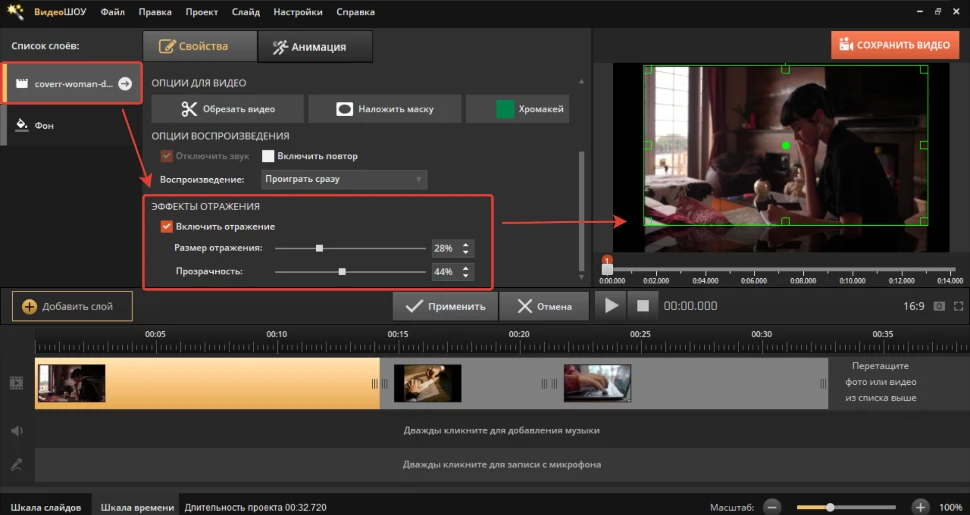Zoom in timeline with the plus button
The width and height of the screenshot is (970, 515).
pos(920,507)
